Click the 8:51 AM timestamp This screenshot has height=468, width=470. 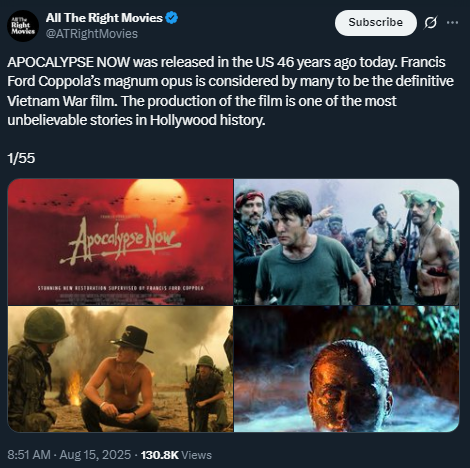29,455
